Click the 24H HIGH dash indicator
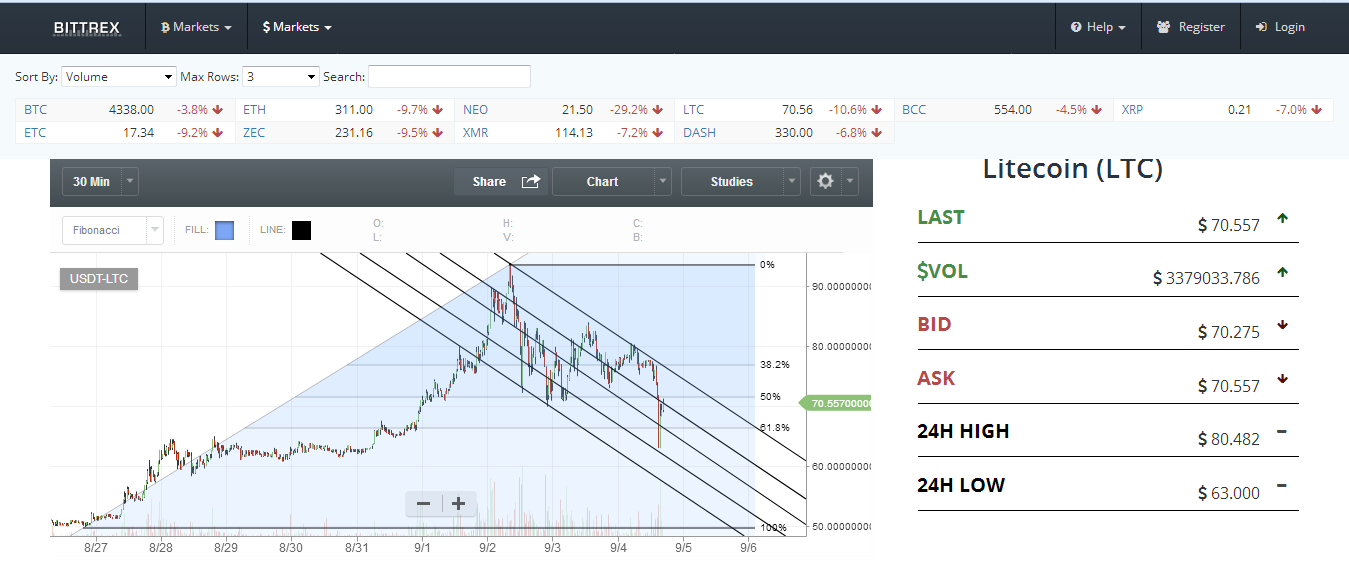 tap(1282, 431)
